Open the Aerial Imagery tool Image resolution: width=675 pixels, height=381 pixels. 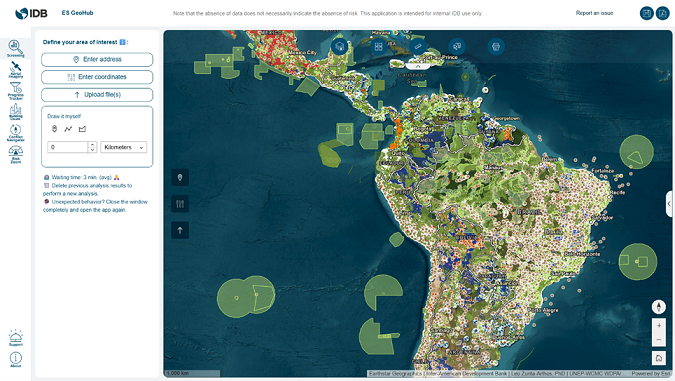[x=15, y=69]
